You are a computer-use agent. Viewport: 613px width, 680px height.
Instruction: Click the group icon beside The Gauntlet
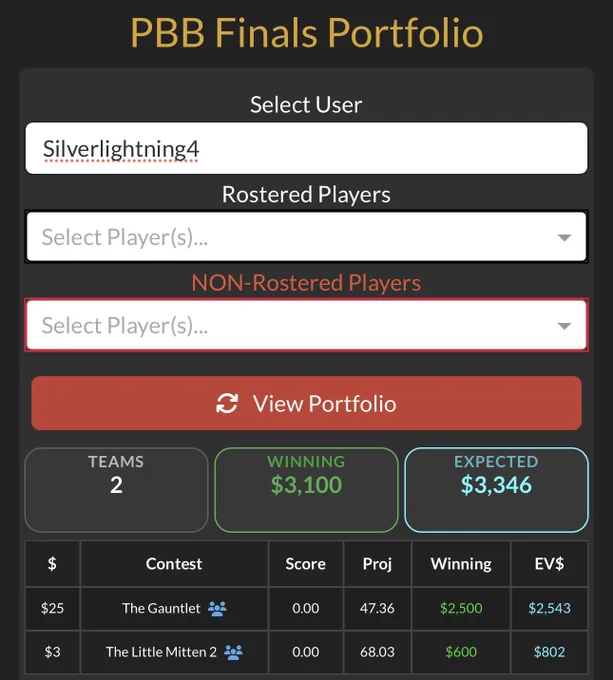(x=217, y=608)
